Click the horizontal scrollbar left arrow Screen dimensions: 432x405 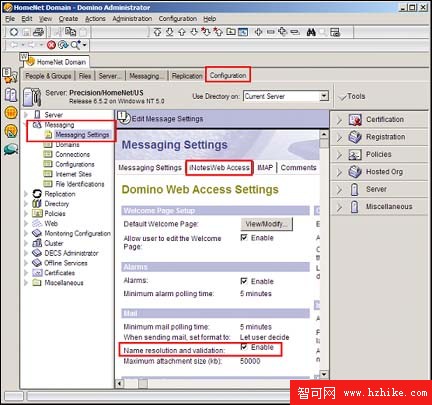[119, 384]
